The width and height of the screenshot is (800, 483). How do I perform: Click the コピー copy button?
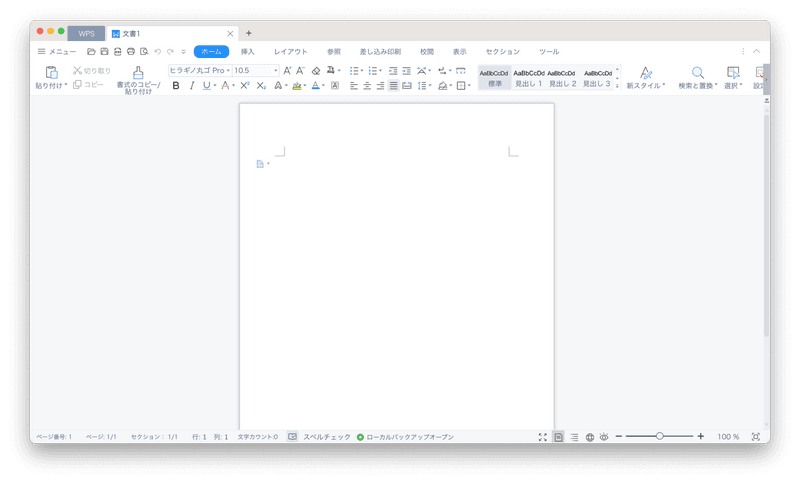pyautogui.click(x=88, y=84)
